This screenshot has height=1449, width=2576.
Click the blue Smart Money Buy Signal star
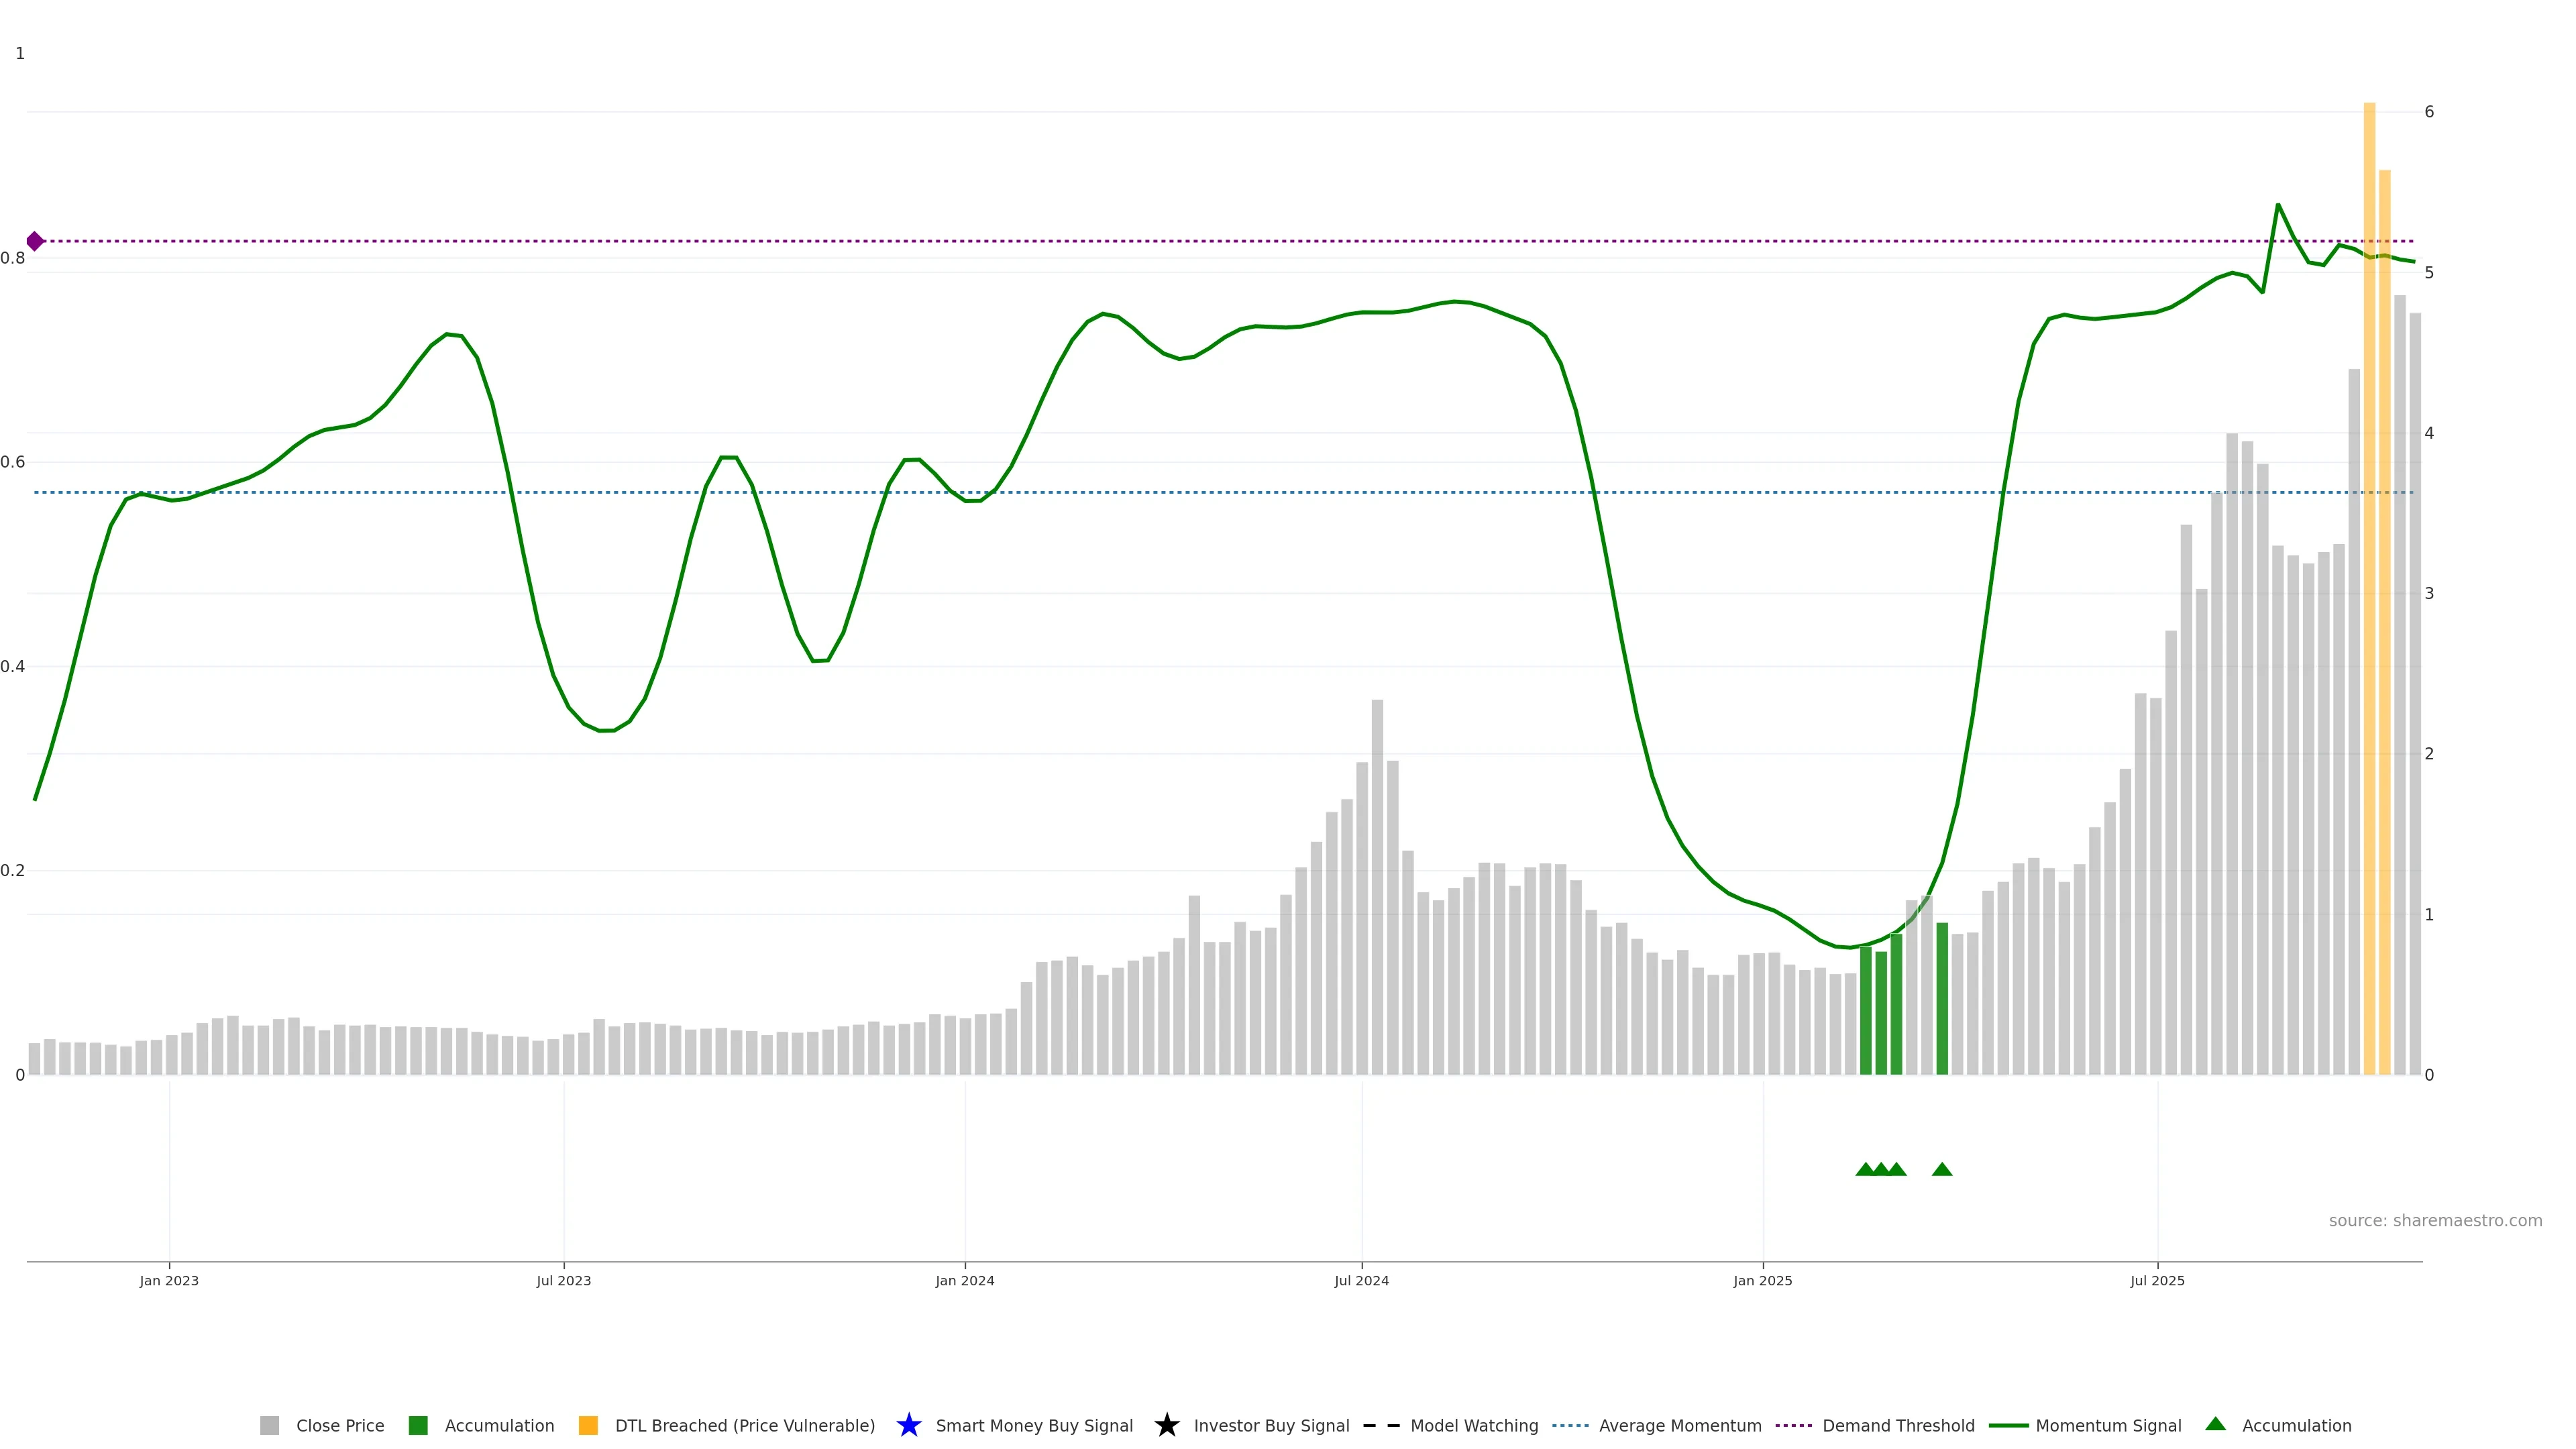click(x=908, y=1425)
